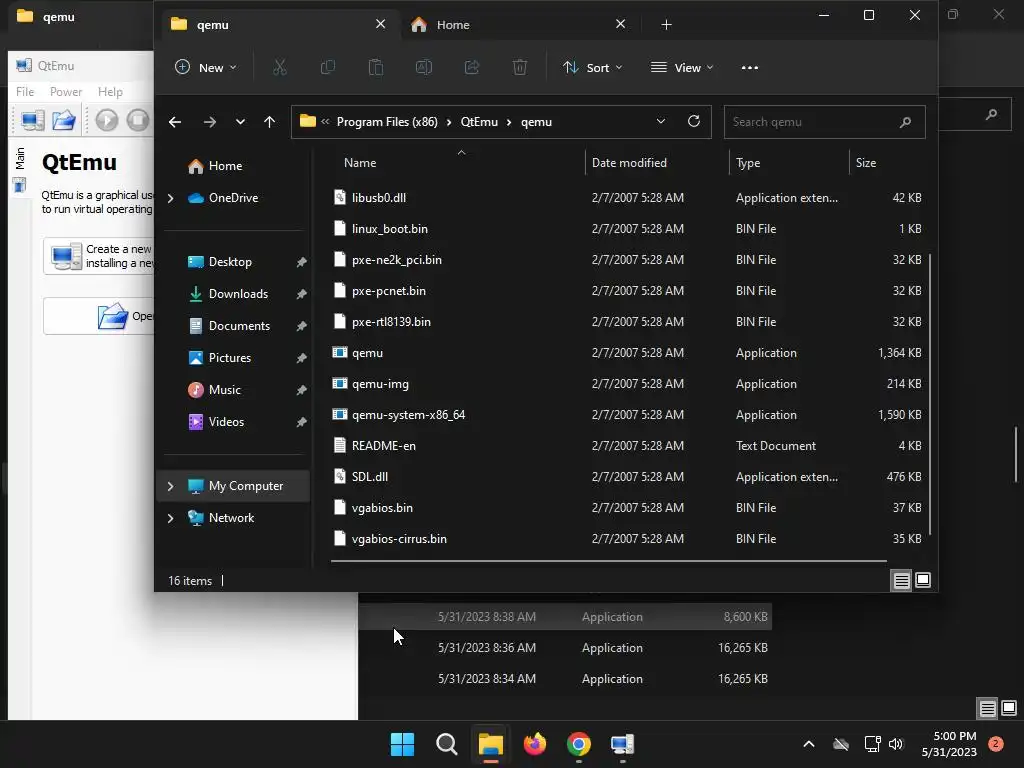This screenshot has height=768, width=1024.
Task: Open taskbar Search magnifier
Action: pyautogui.click(x=447, y=744)
